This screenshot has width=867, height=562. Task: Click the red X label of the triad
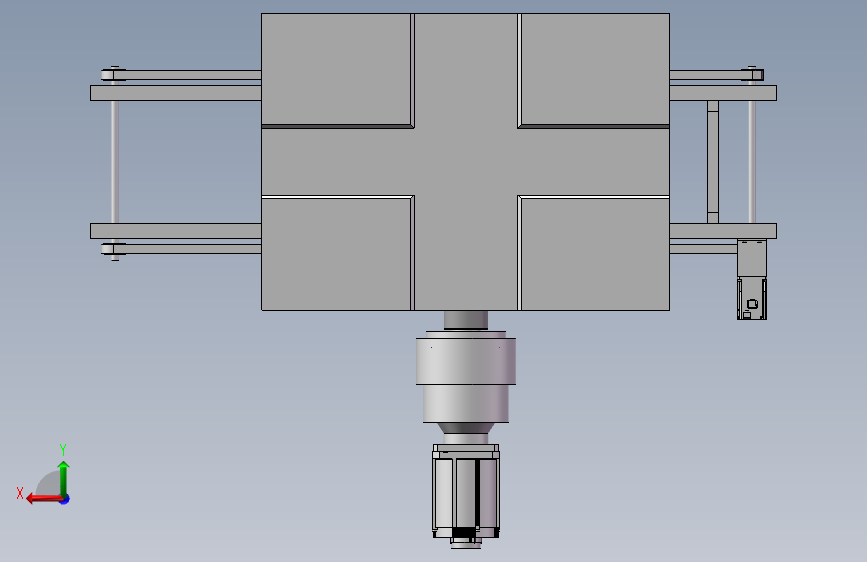[20, 493]
